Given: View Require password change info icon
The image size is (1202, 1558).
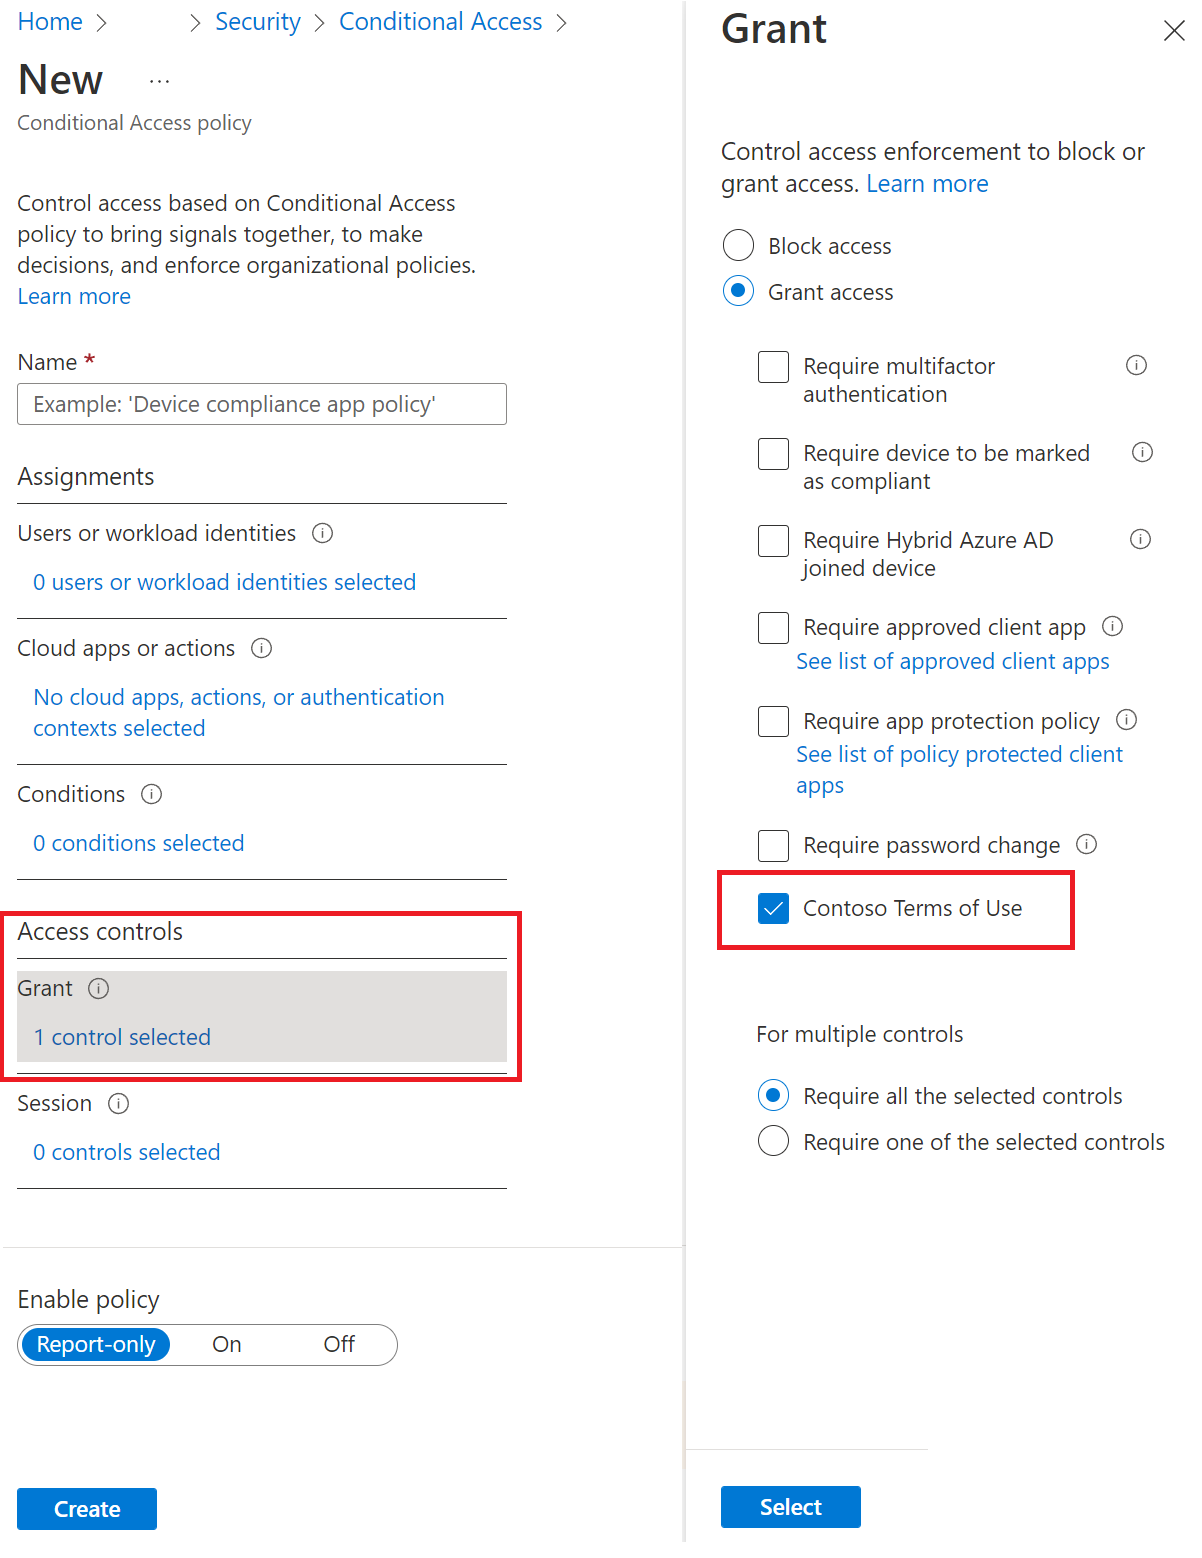Looking at the screenshot, I should (1086, 844).
